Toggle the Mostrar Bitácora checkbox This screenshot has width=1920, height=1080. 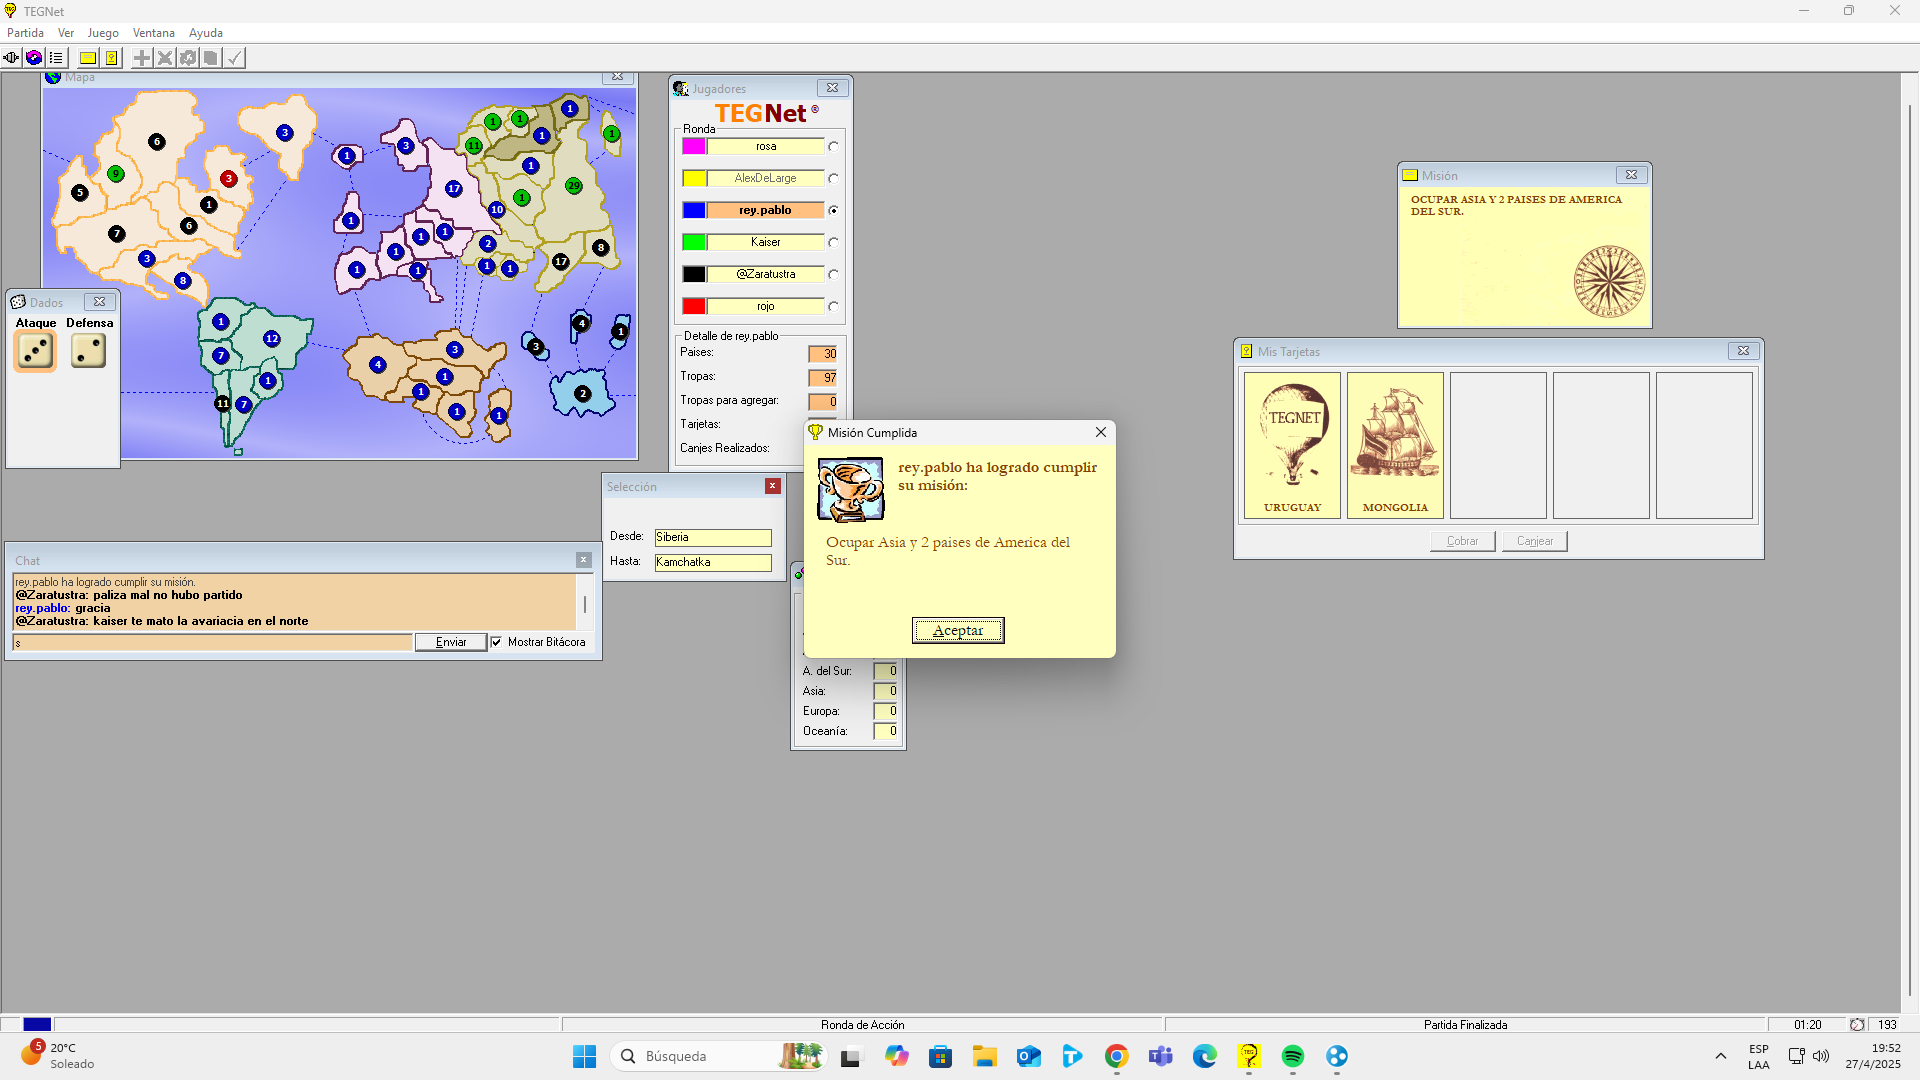point(496,642)
